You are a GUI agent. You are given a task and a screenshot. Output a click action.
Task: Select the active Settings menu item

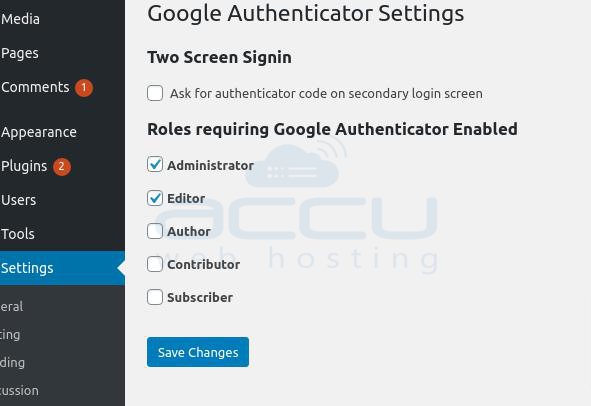pyautogui.click(x=62, y=268)
